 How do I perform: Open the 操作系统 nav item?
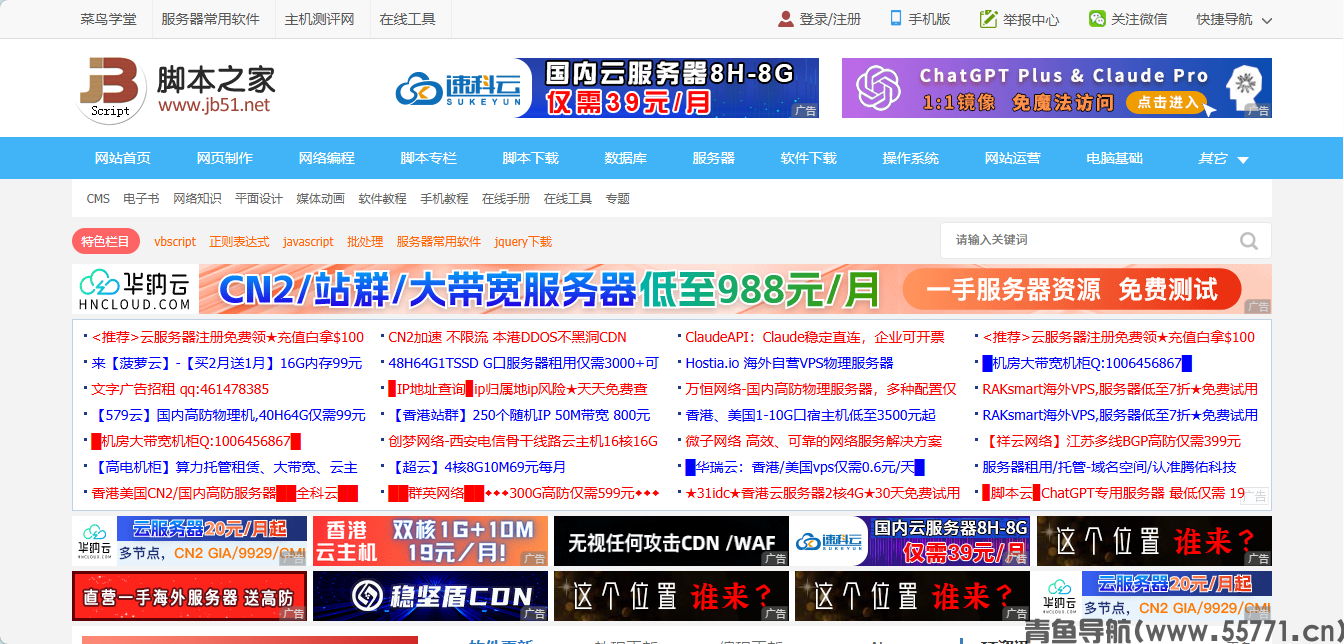tap(911, 158)
